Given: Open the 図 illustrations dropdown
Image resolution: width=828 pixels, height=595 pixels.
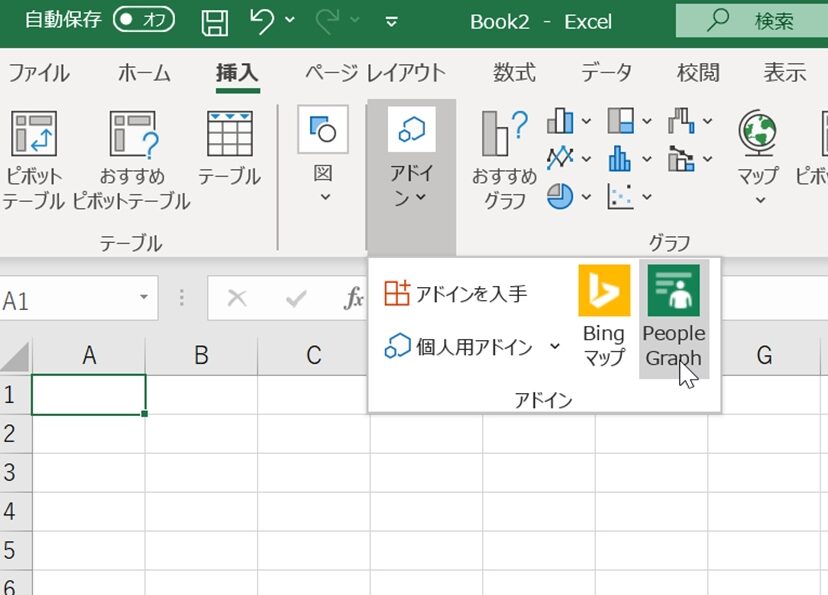Looking at the screenshot, I should (323, 154).
